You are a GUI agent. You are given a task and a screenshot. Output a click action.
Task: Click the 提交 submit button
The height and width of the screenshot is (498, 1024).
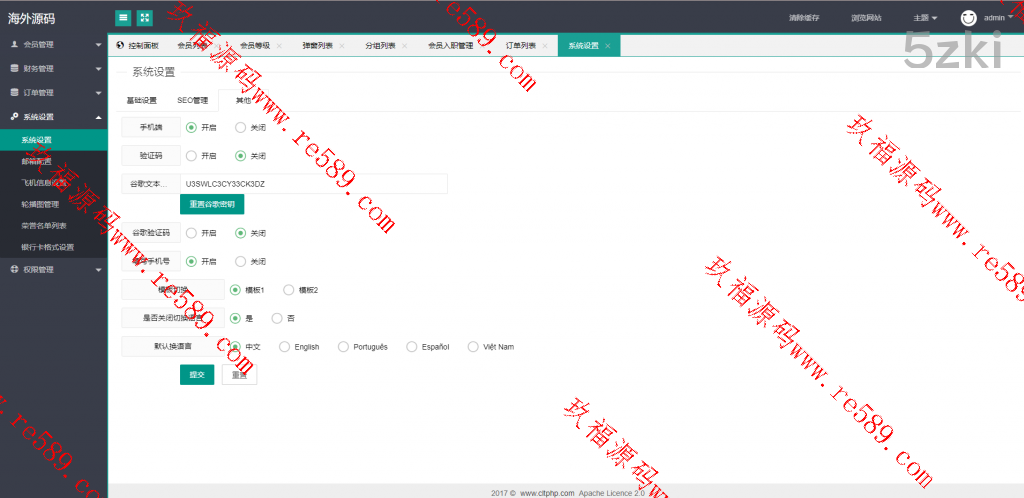point(197,375)
